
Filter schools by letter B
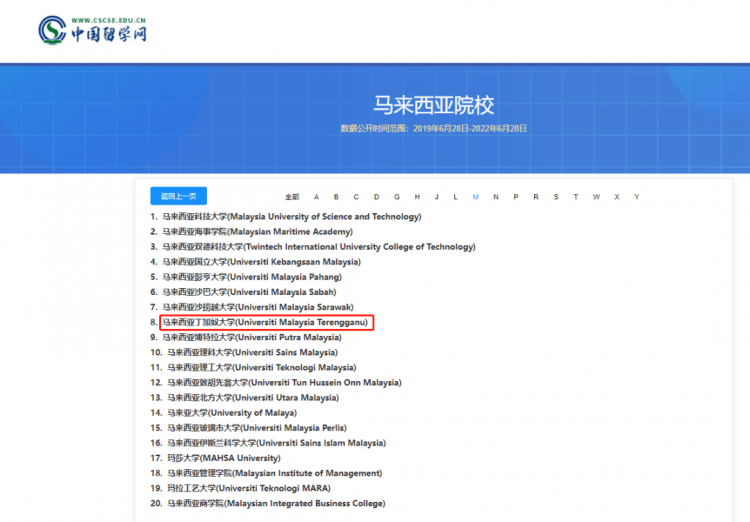pyautogui.click(x=336, y=197)
